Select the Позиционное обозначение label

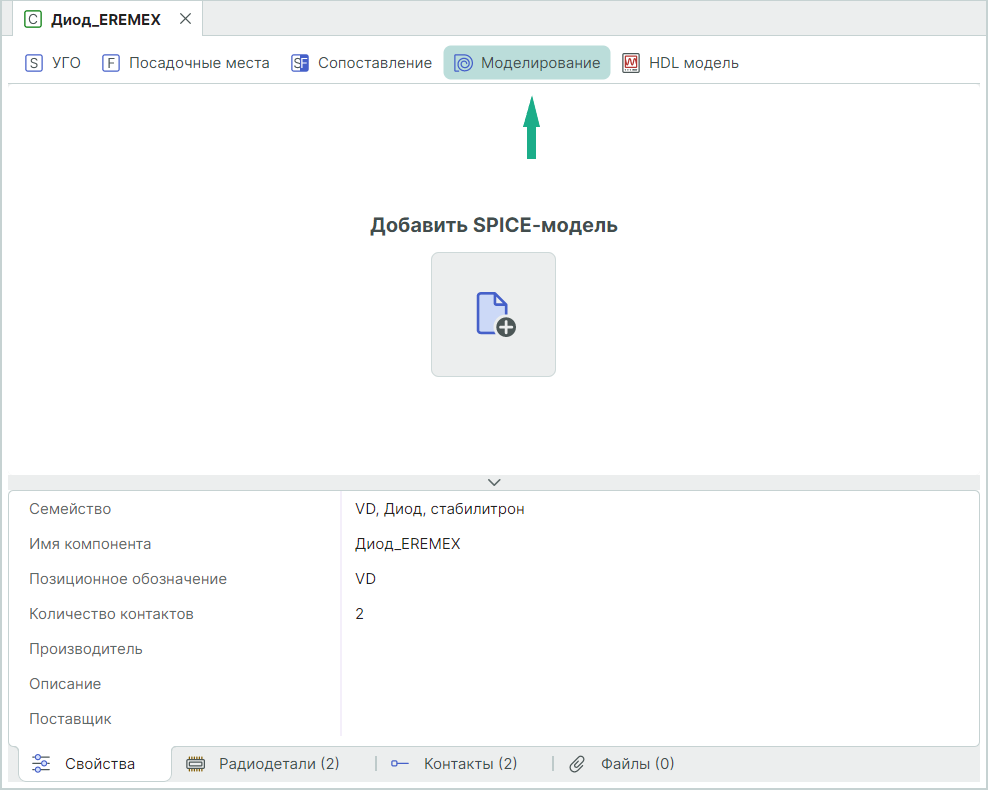128,579
